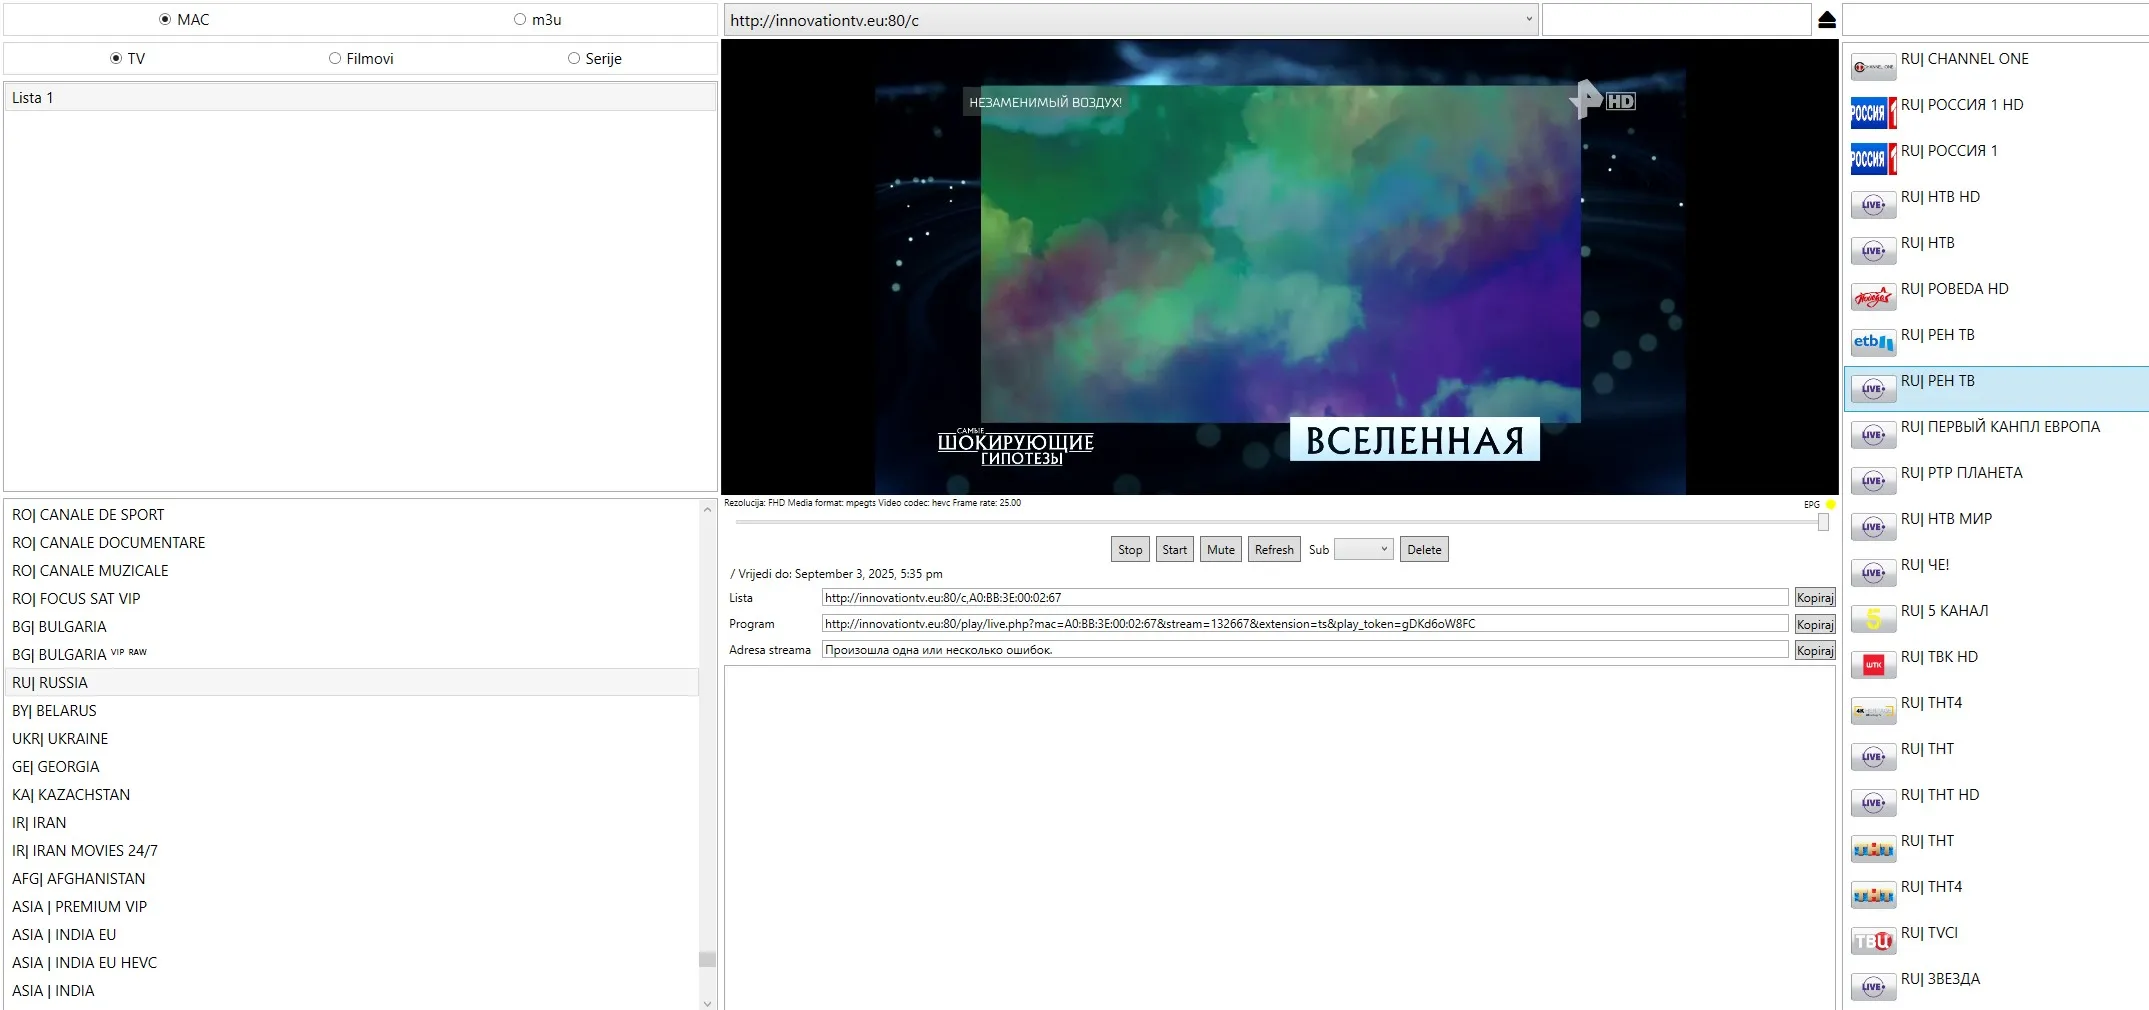This screenshot has width=2149, height=1010.
Task: Mute the audio
Action: pyautogui.click(x=1221, y=549)
